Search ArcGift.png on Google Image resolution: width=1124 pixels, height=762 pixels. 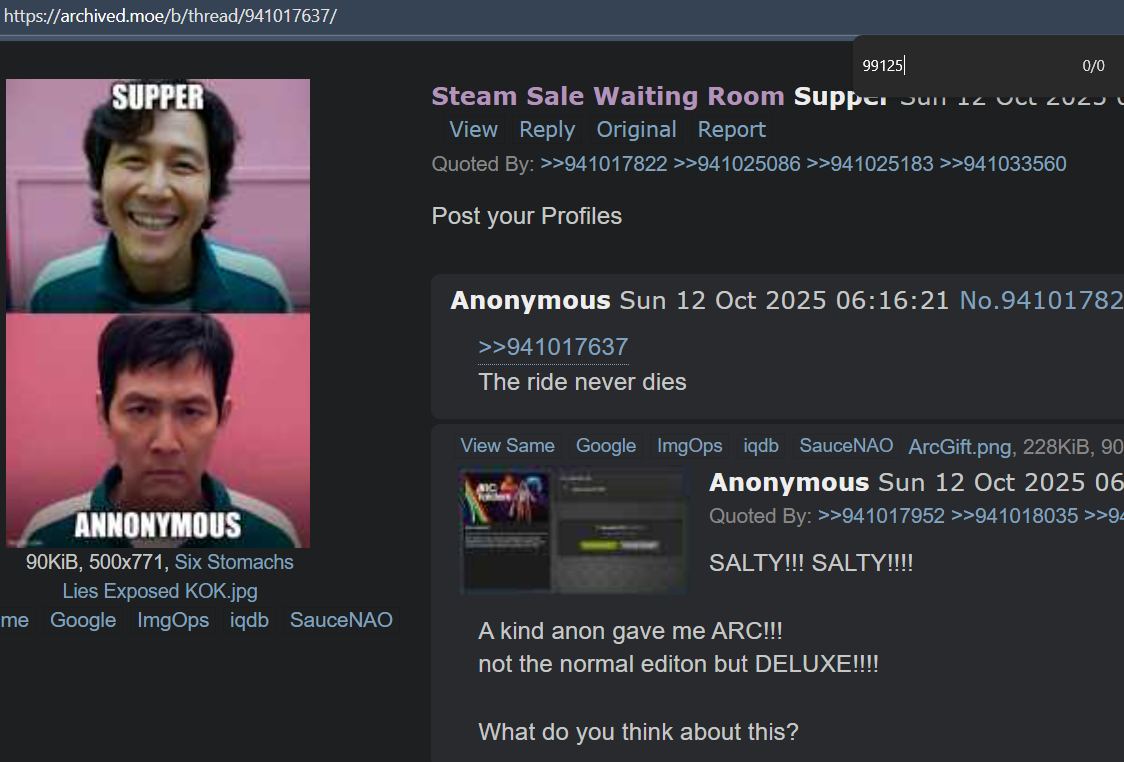click(x=606, y=446)
